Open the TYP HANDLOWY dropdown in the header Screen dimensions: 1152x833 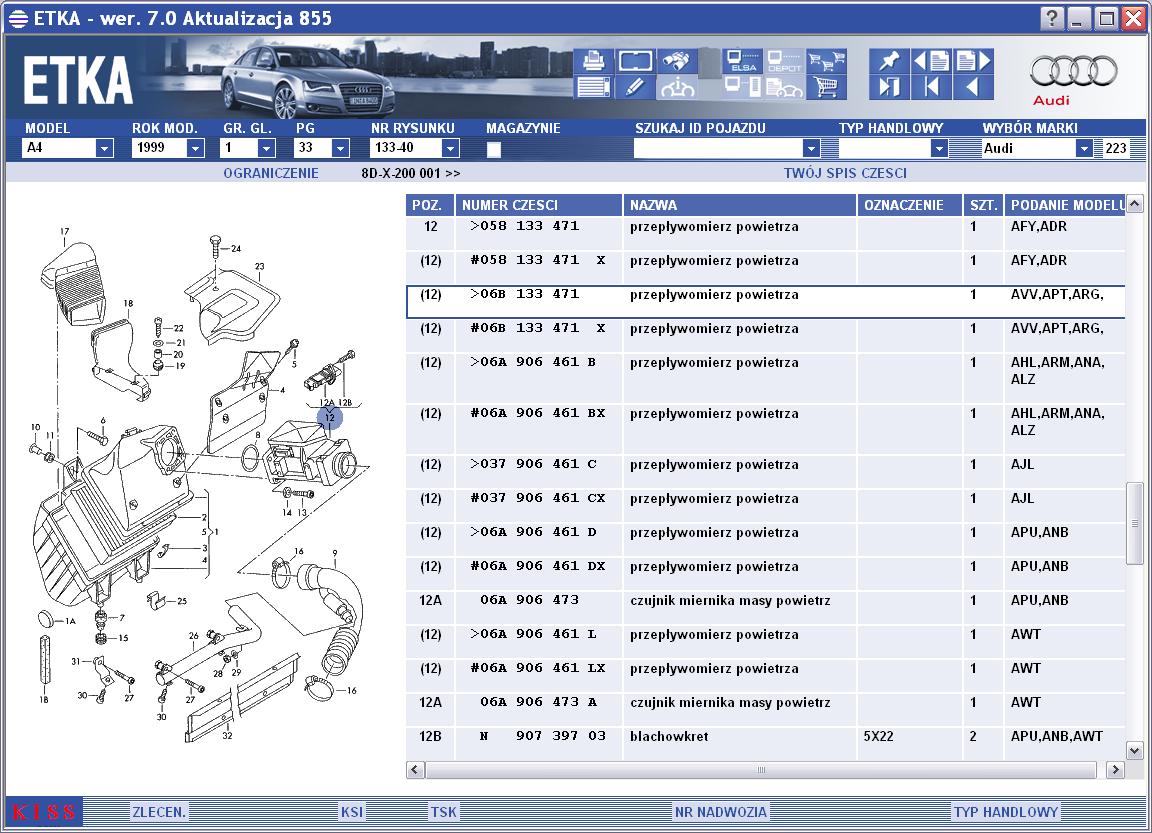pyautogui.click(x=939, y=148)
